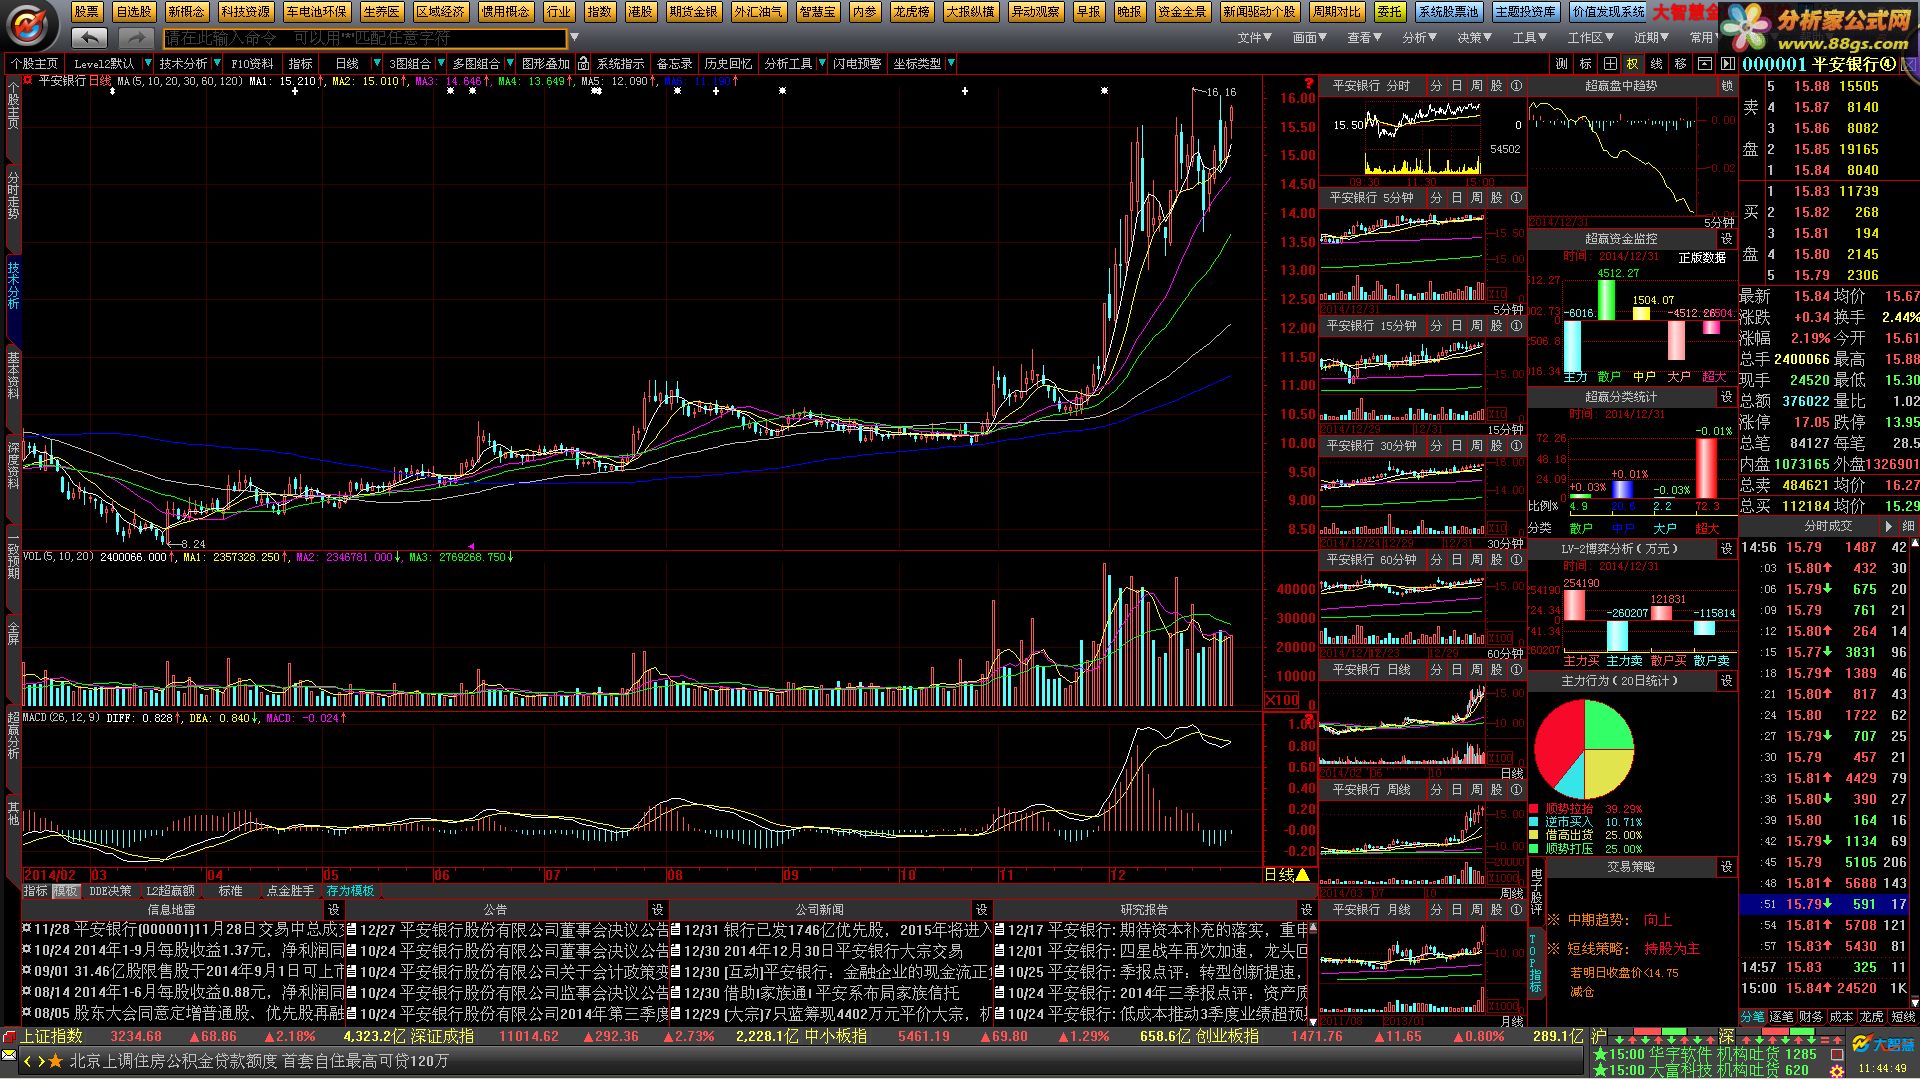Click 设 settings beside 公司新闻 header

(x=981, y=910)
